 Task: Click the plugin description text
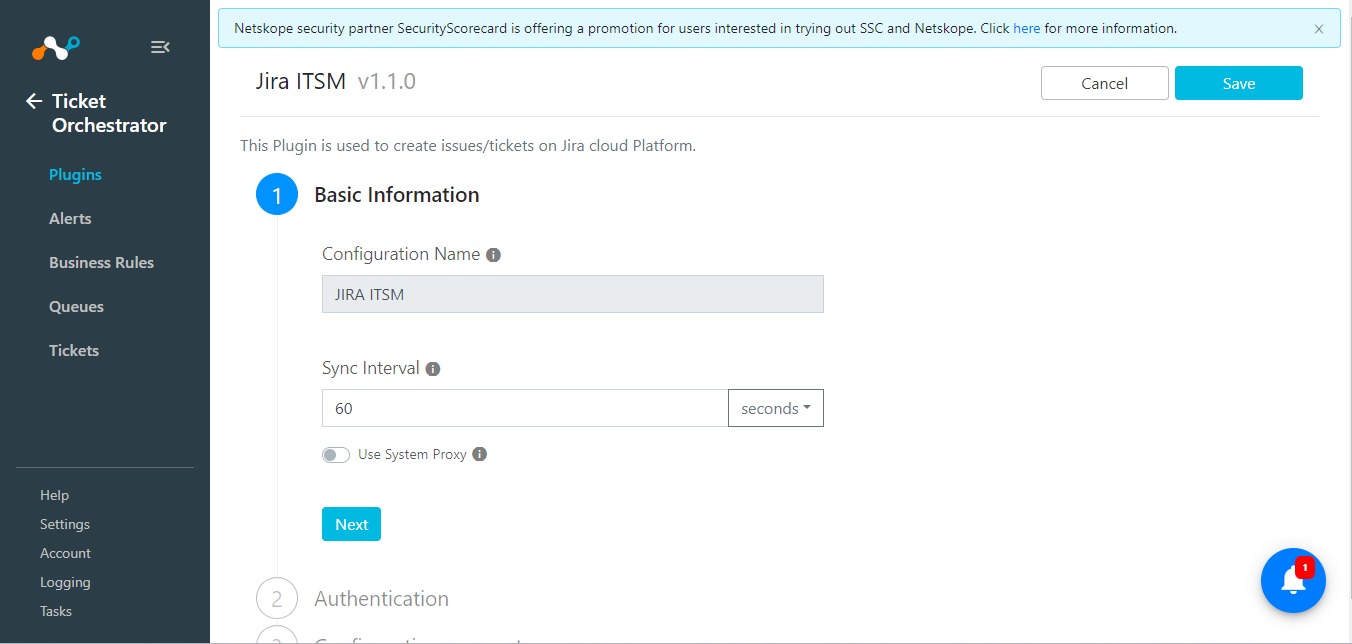[468, 146]
